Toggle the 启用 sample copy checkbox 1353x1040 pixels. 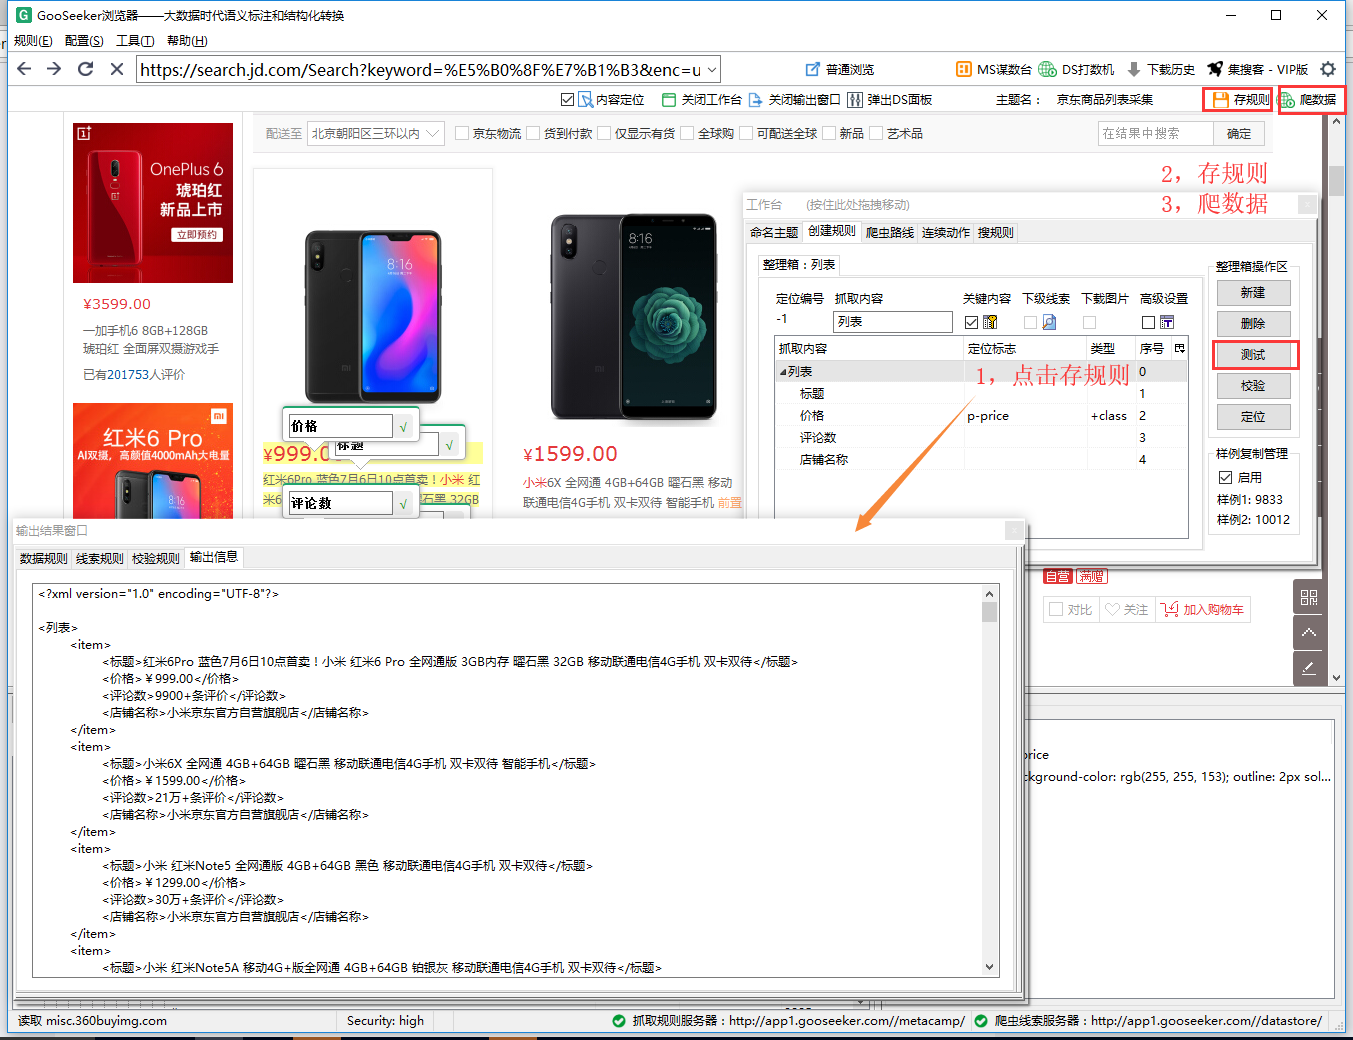tap(1225, 477)
